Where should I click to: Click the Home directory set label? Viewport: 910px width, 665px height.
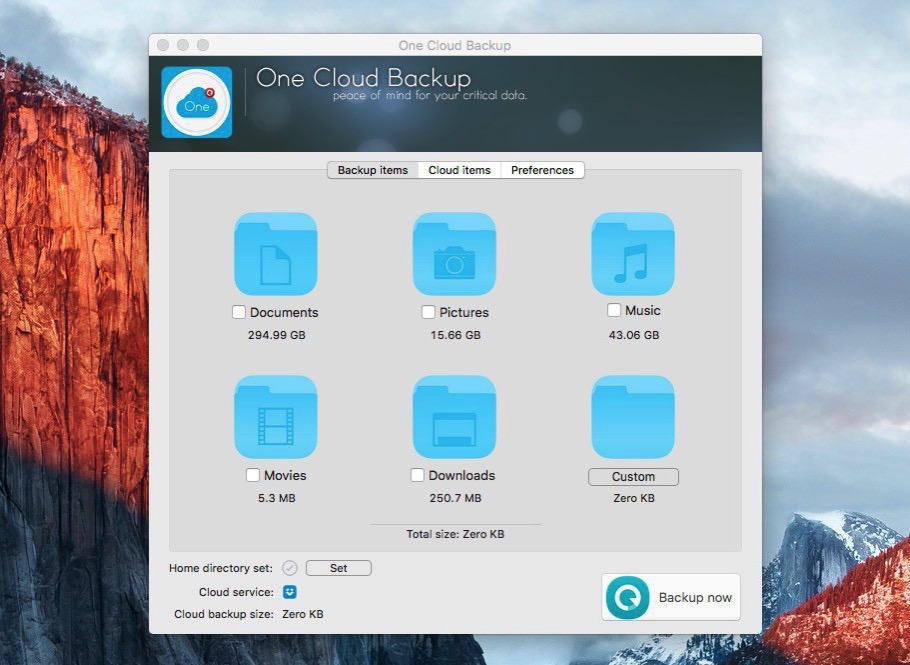[221, 568]
